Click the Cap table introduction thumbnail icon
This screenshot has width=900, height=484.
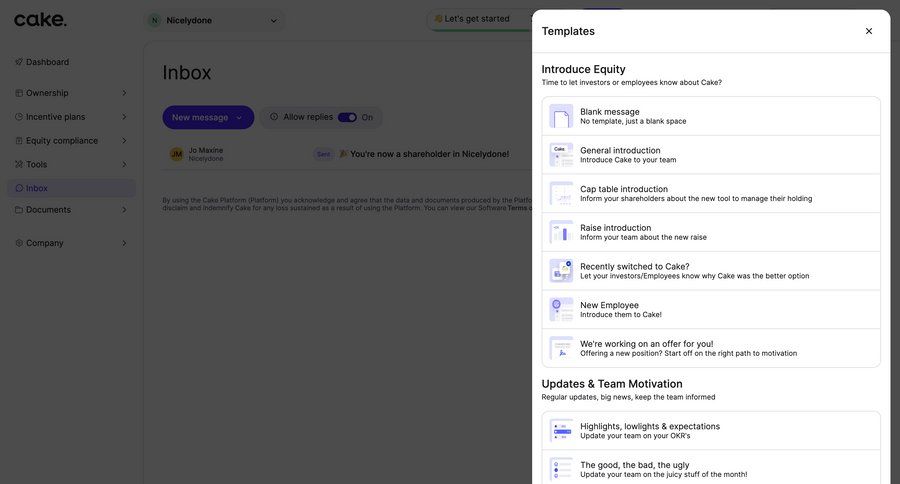click(561, 193)
